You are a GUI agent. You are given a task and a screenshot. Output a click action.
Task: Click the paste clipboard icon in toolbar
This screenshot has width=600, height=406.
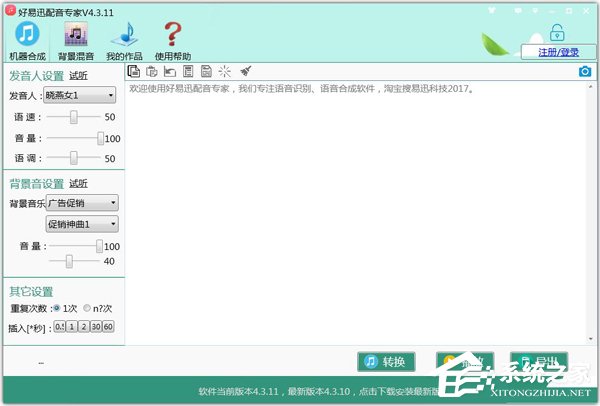152,71
